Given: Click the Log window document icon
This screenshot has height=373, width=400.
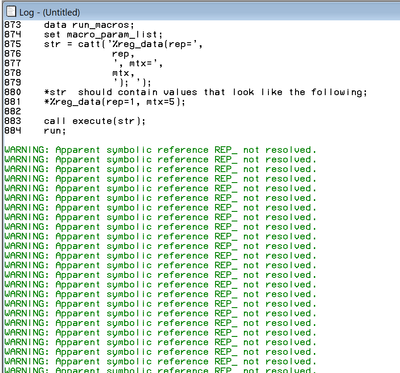Looking at the screenshot, I should click(x=11, y=12).
